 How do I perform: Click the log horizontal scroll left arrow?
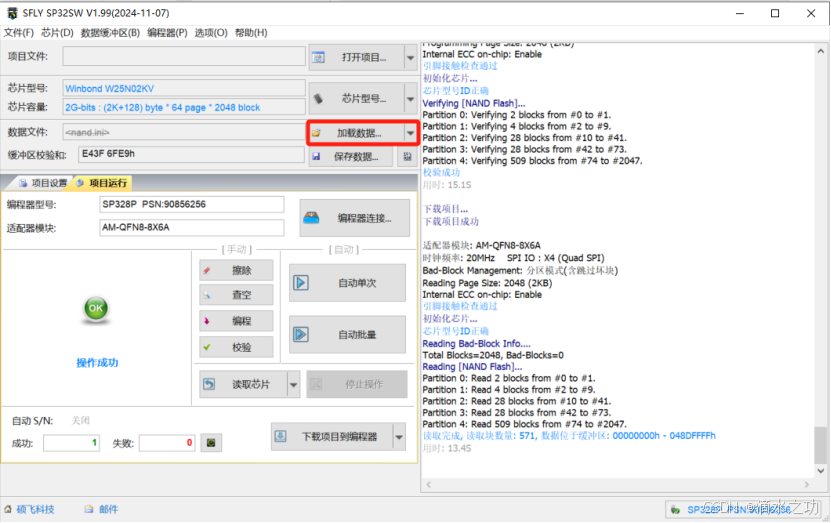429,484
